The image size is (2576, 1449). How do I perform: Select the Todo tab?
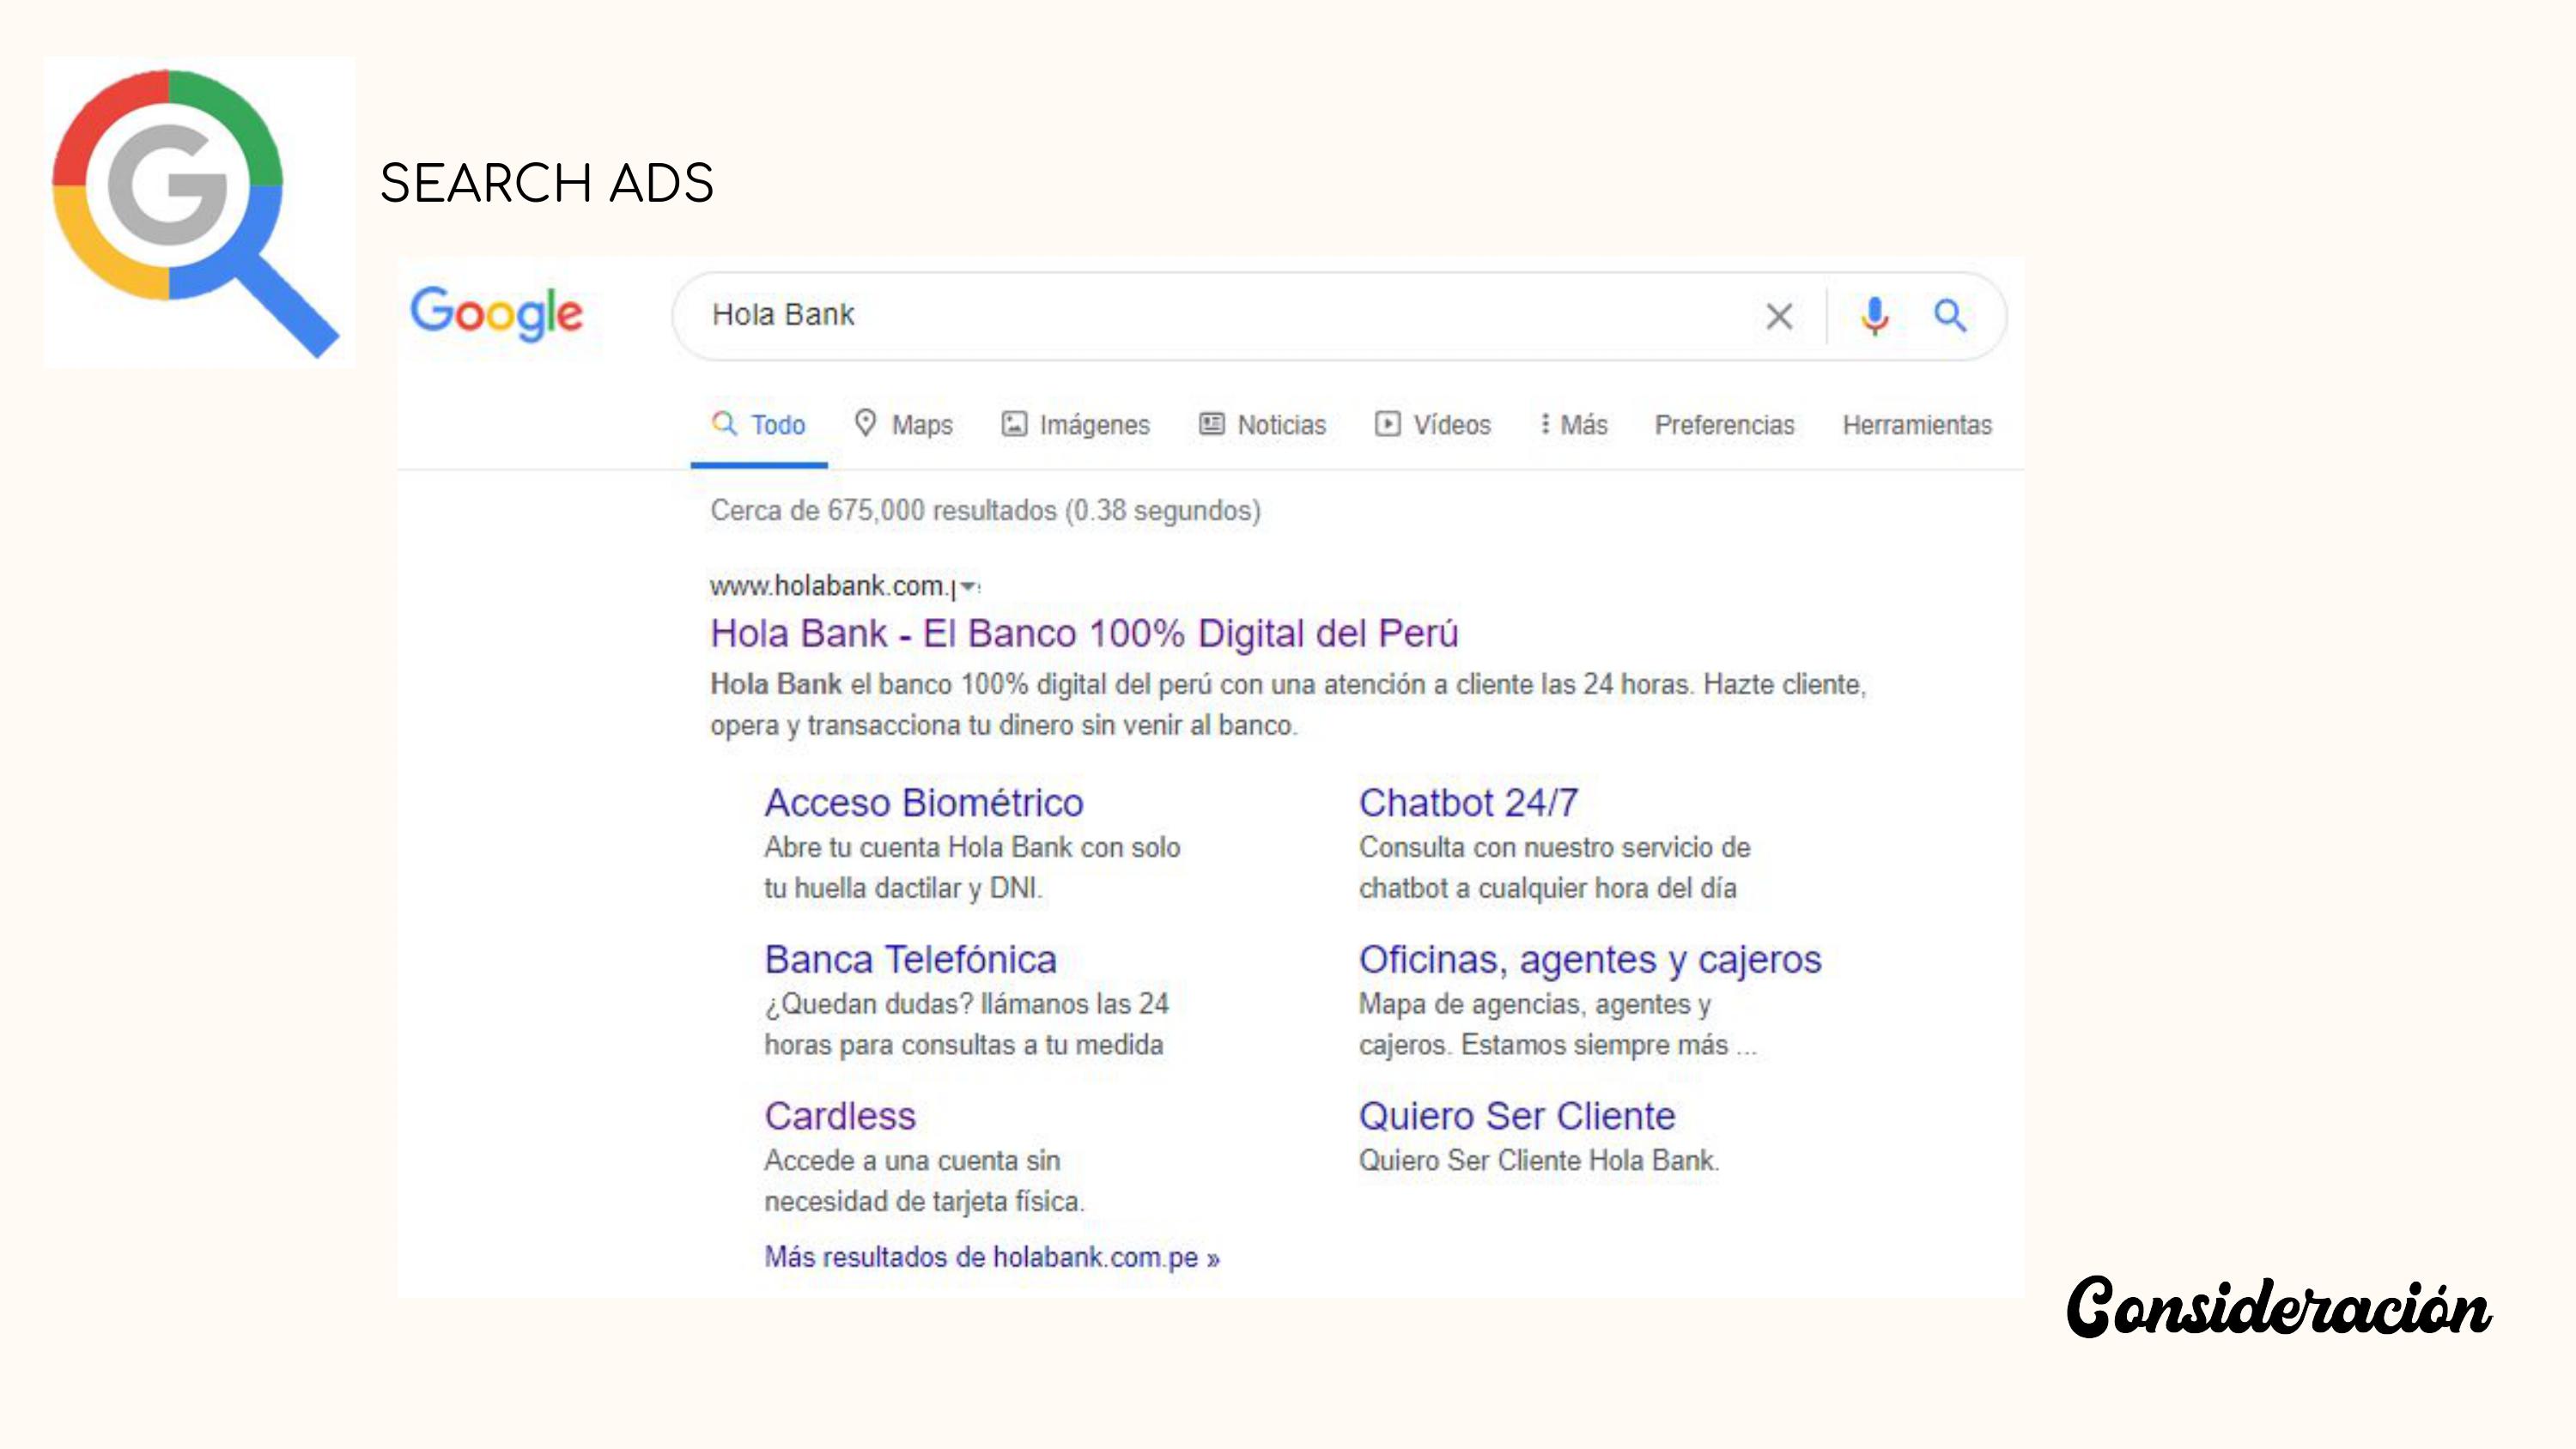[758, 425]
